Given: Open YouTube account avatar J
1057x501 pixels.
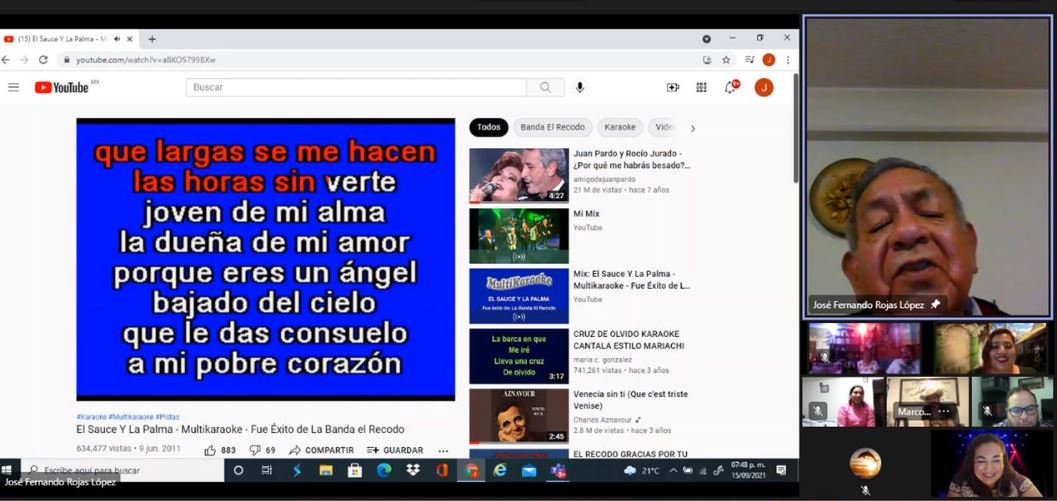Looking at the screenshot, I should [x=764, y=87].
